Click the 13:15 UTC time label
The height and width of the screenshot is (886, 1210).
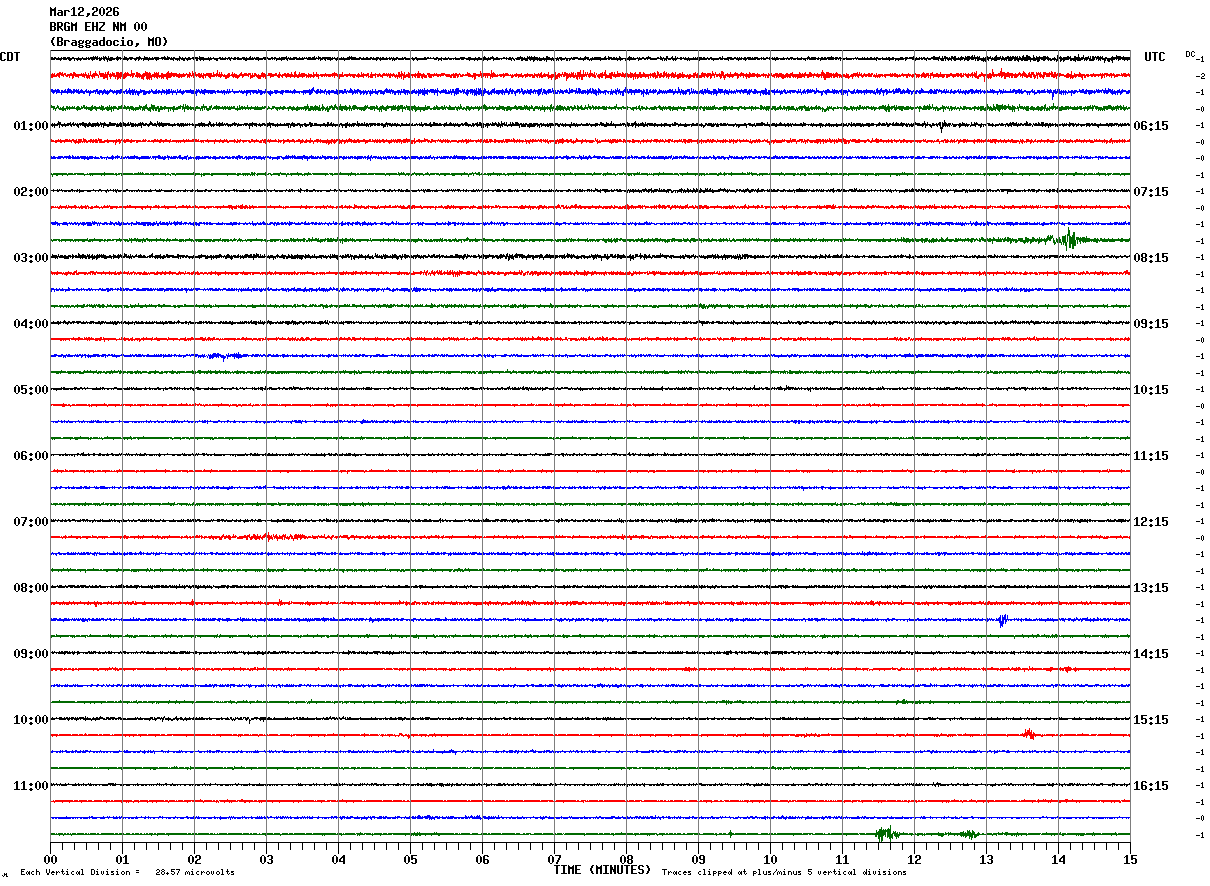coord(1151,588)
